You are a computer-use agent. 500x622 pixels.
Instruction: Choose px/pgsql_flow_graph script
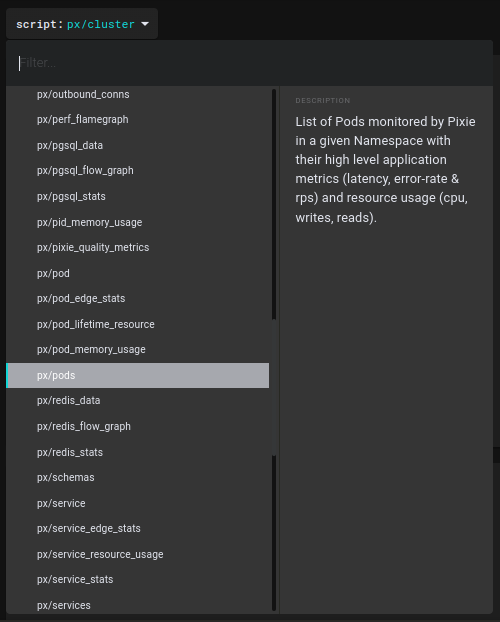[137, 171]
